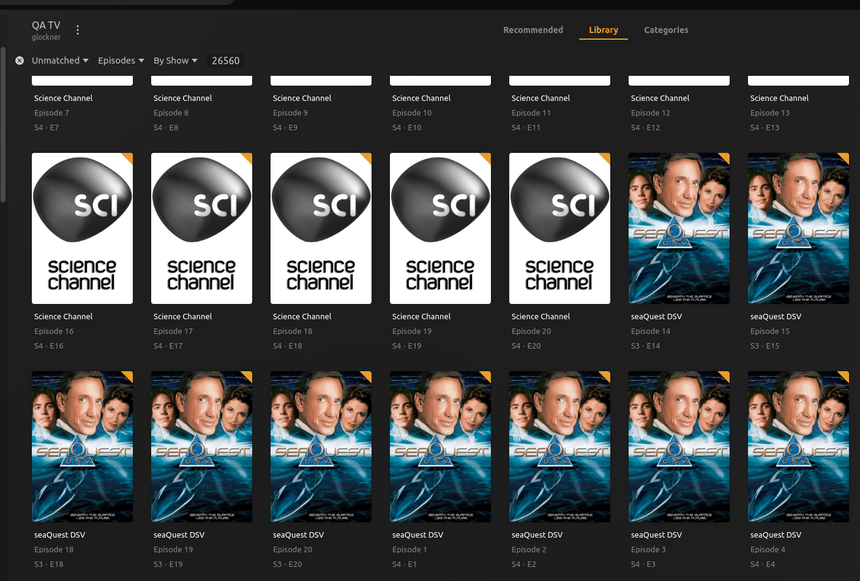860x581 pixels.
Task: Click Science Channel title above Episode 13
Action: click(x=779, y=98)
